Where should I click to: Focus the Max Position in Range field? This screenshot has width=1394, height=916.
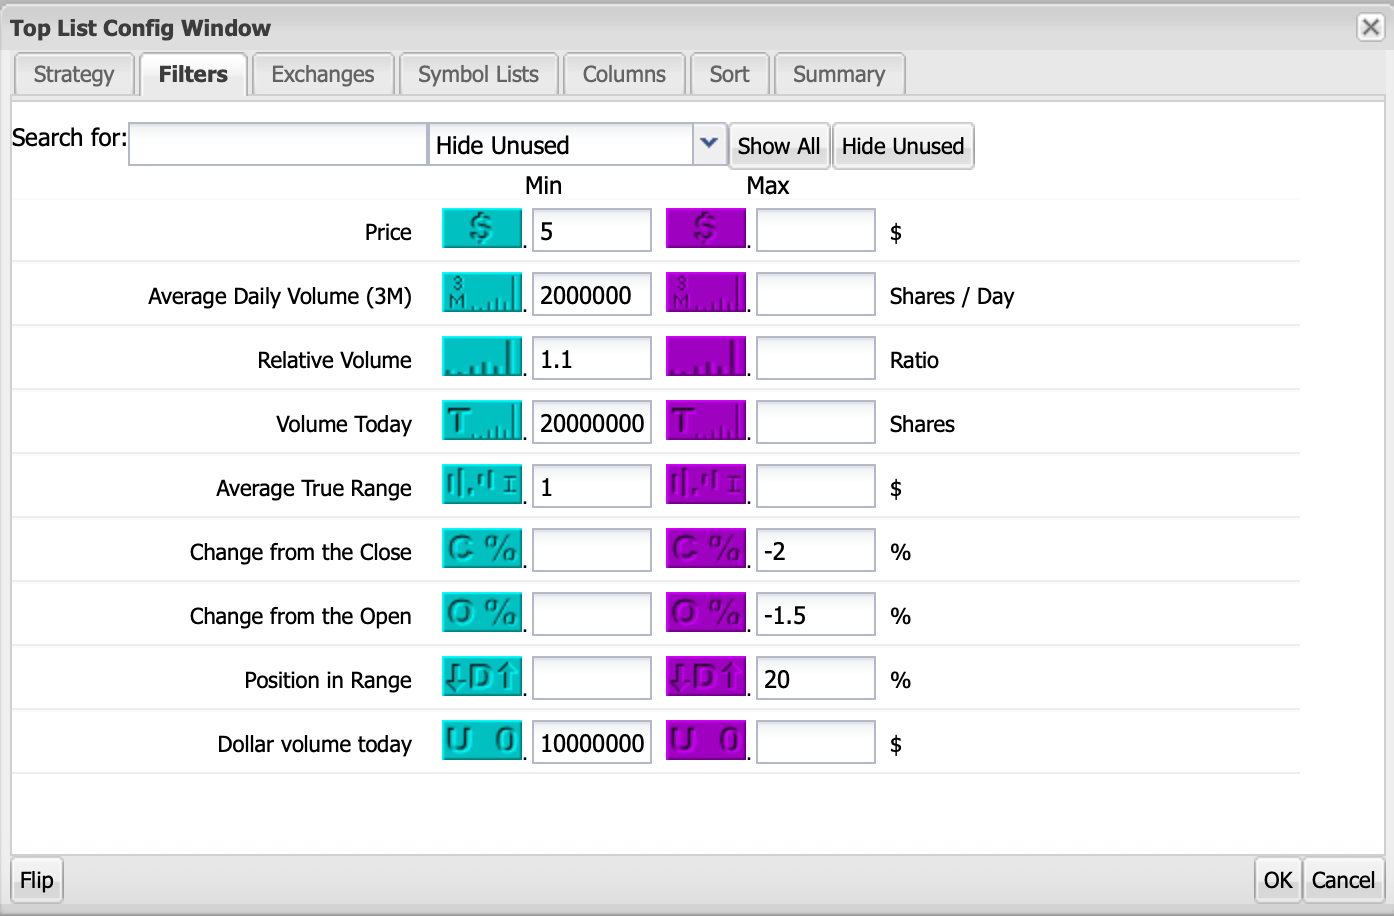(x=815, y=679)
